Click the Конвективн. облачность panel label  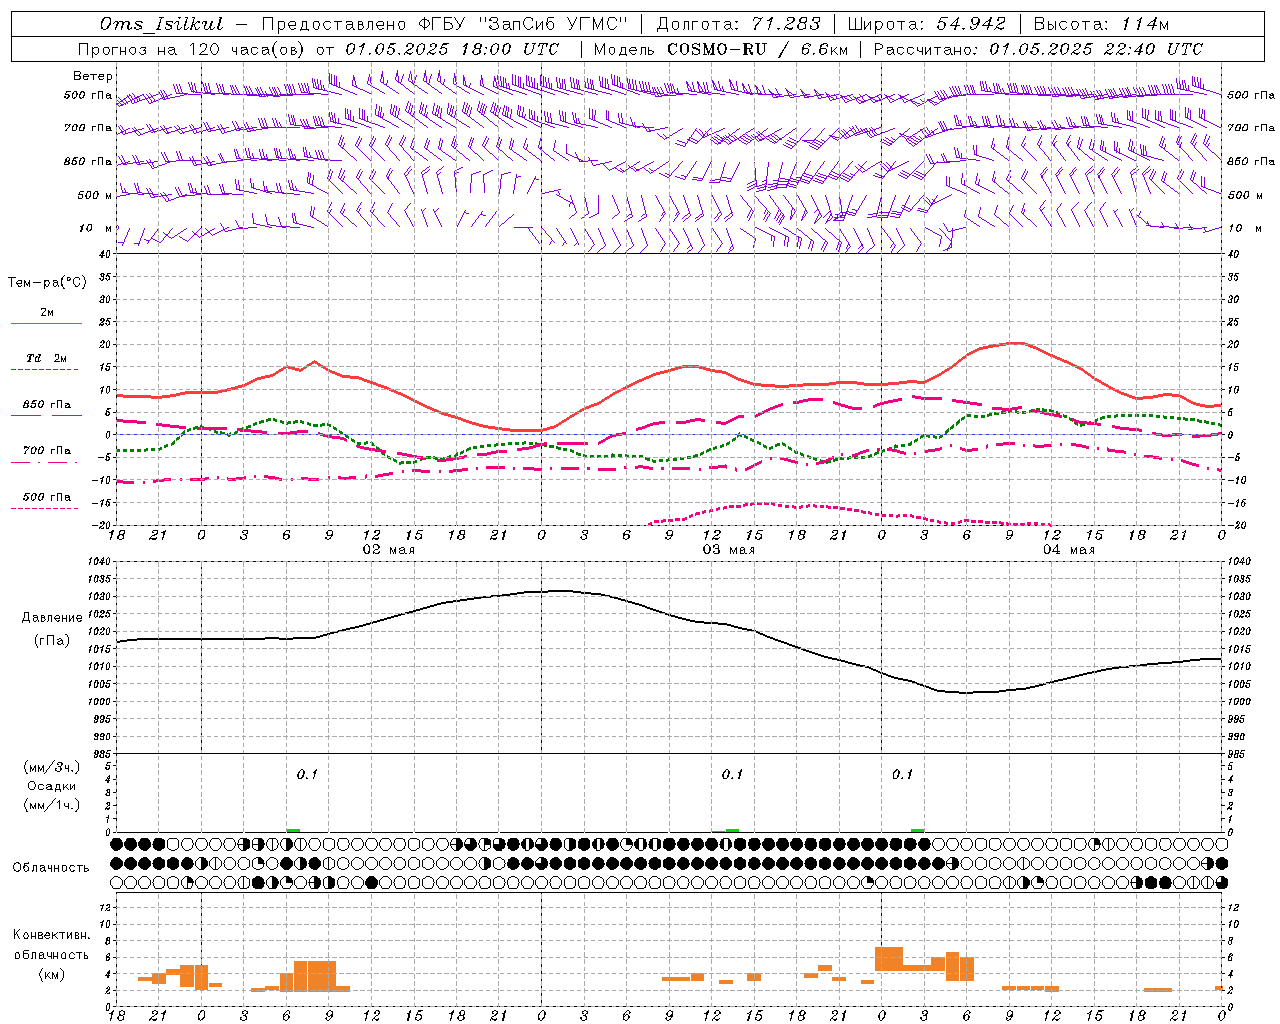coord(51,954)
